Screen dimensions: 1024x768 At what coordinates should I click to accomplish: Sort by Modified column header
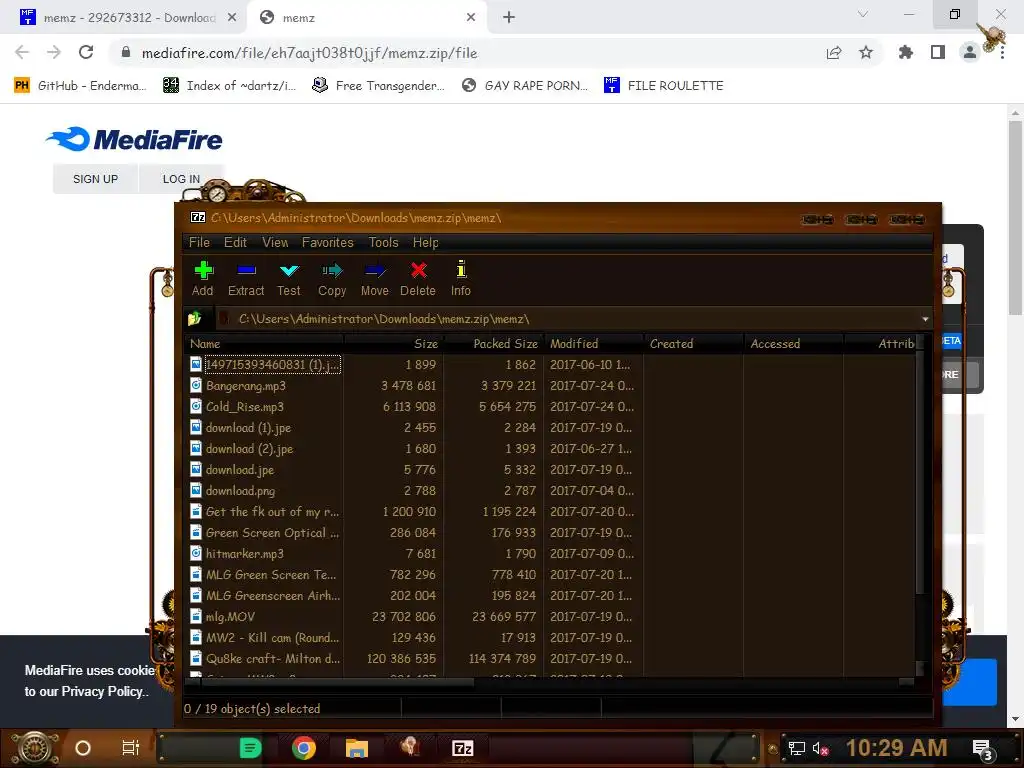click(593, 344)
